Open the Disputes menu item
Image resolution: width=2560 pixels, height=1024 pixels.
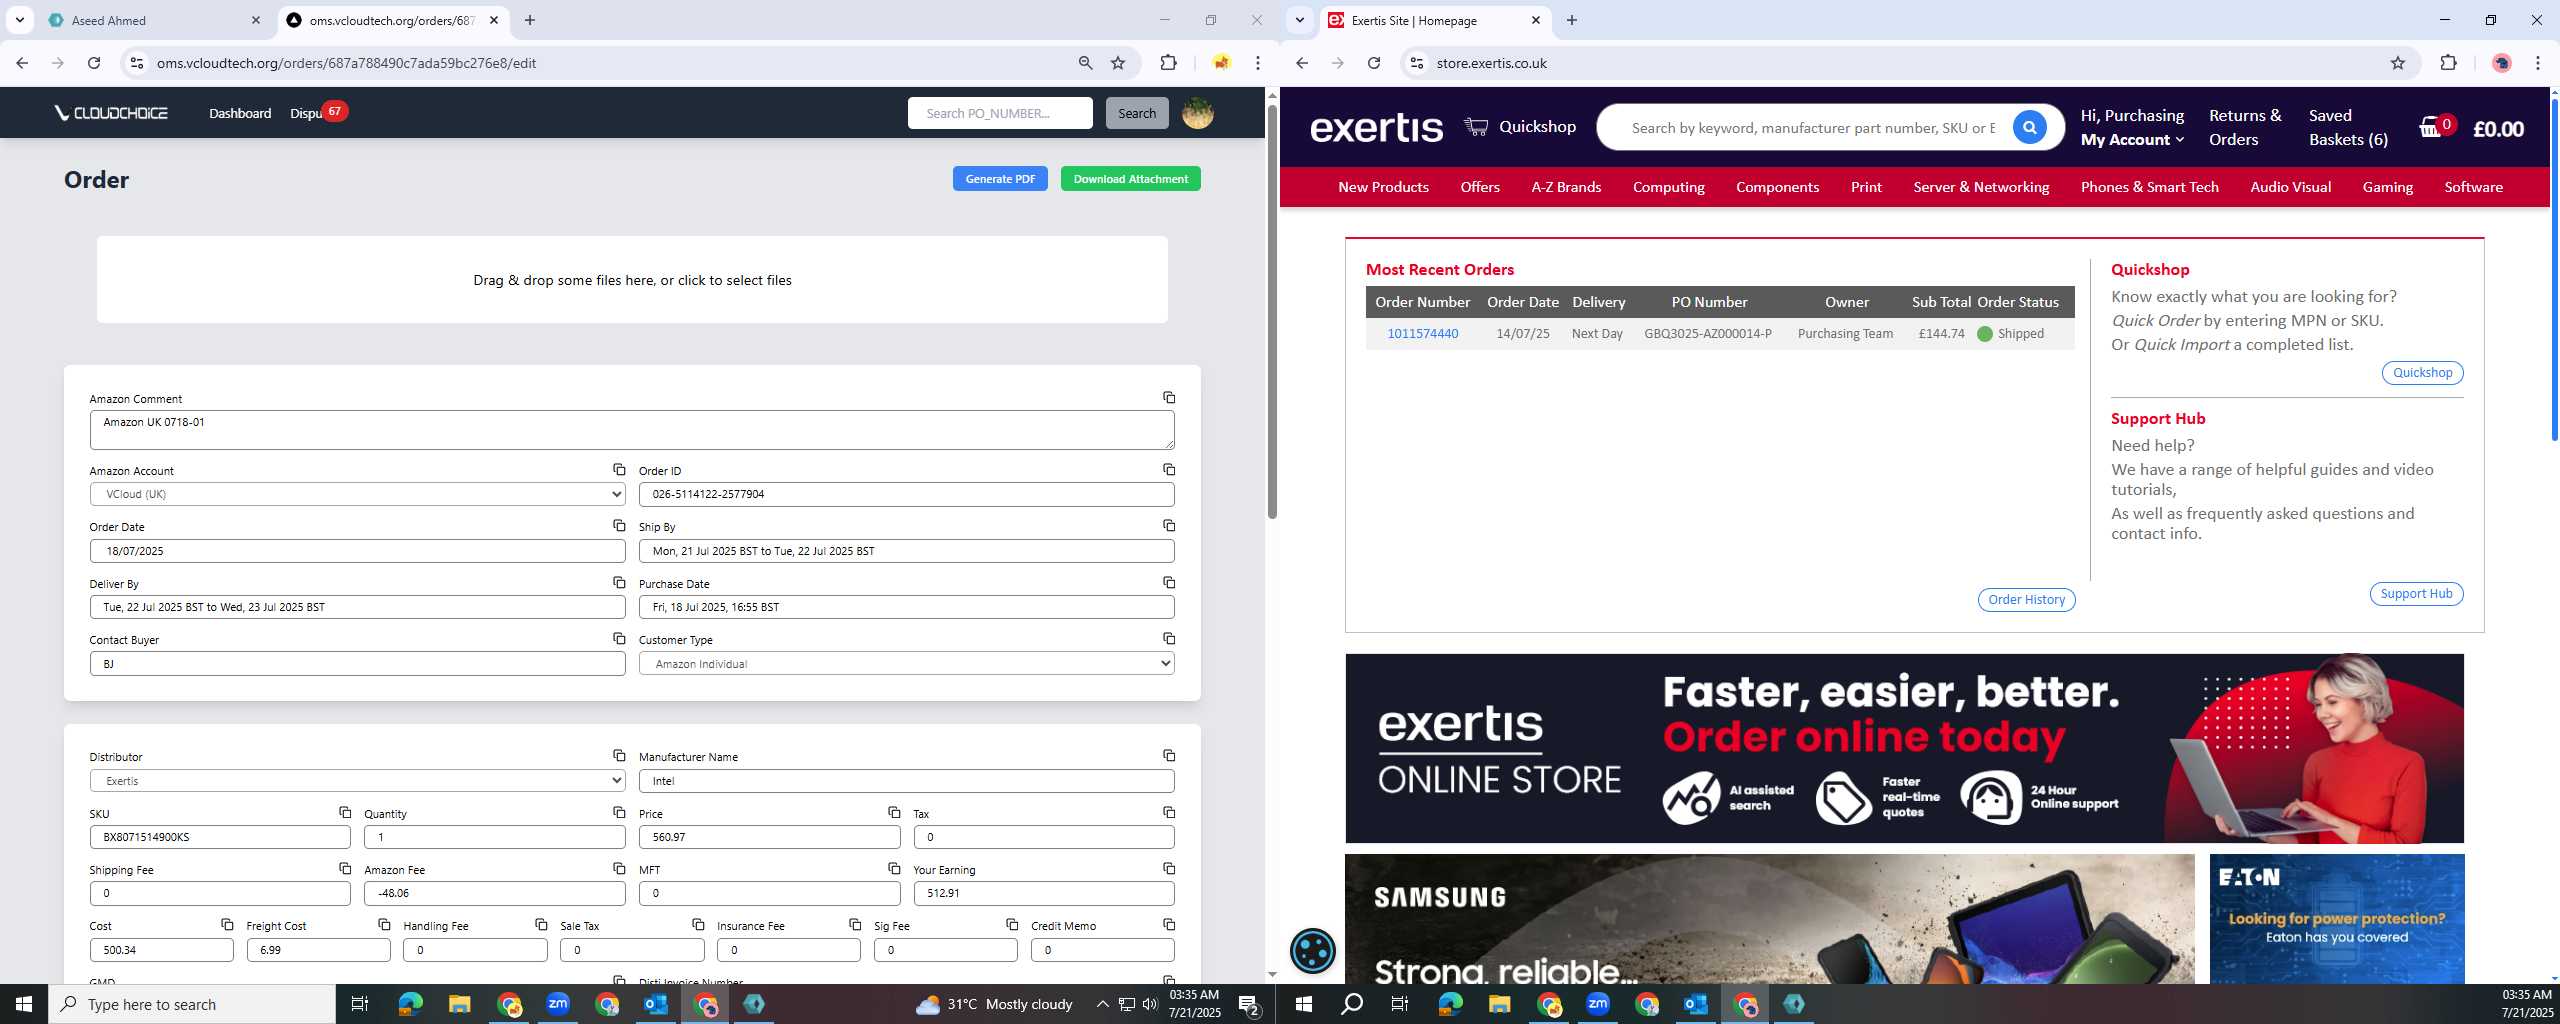(307, 113)
